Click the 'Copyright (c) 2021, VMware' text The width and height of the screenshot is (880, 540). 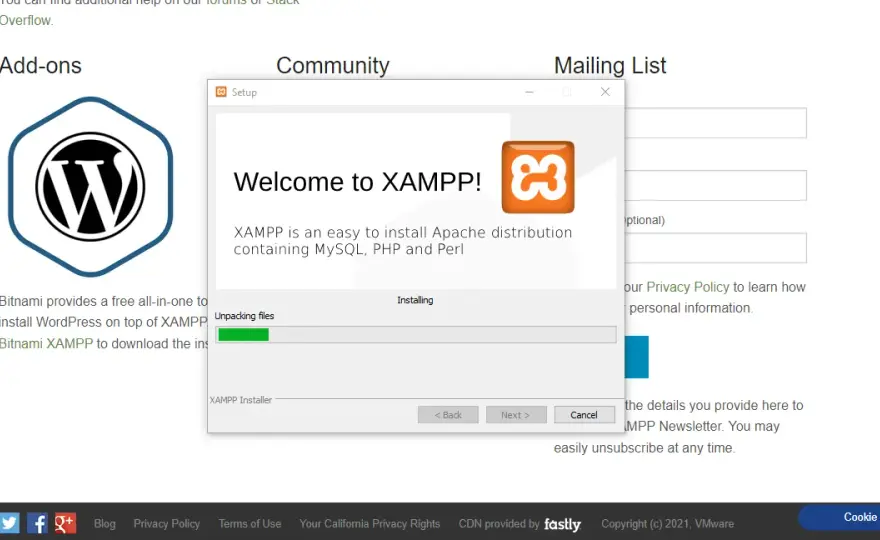[667, 524]
